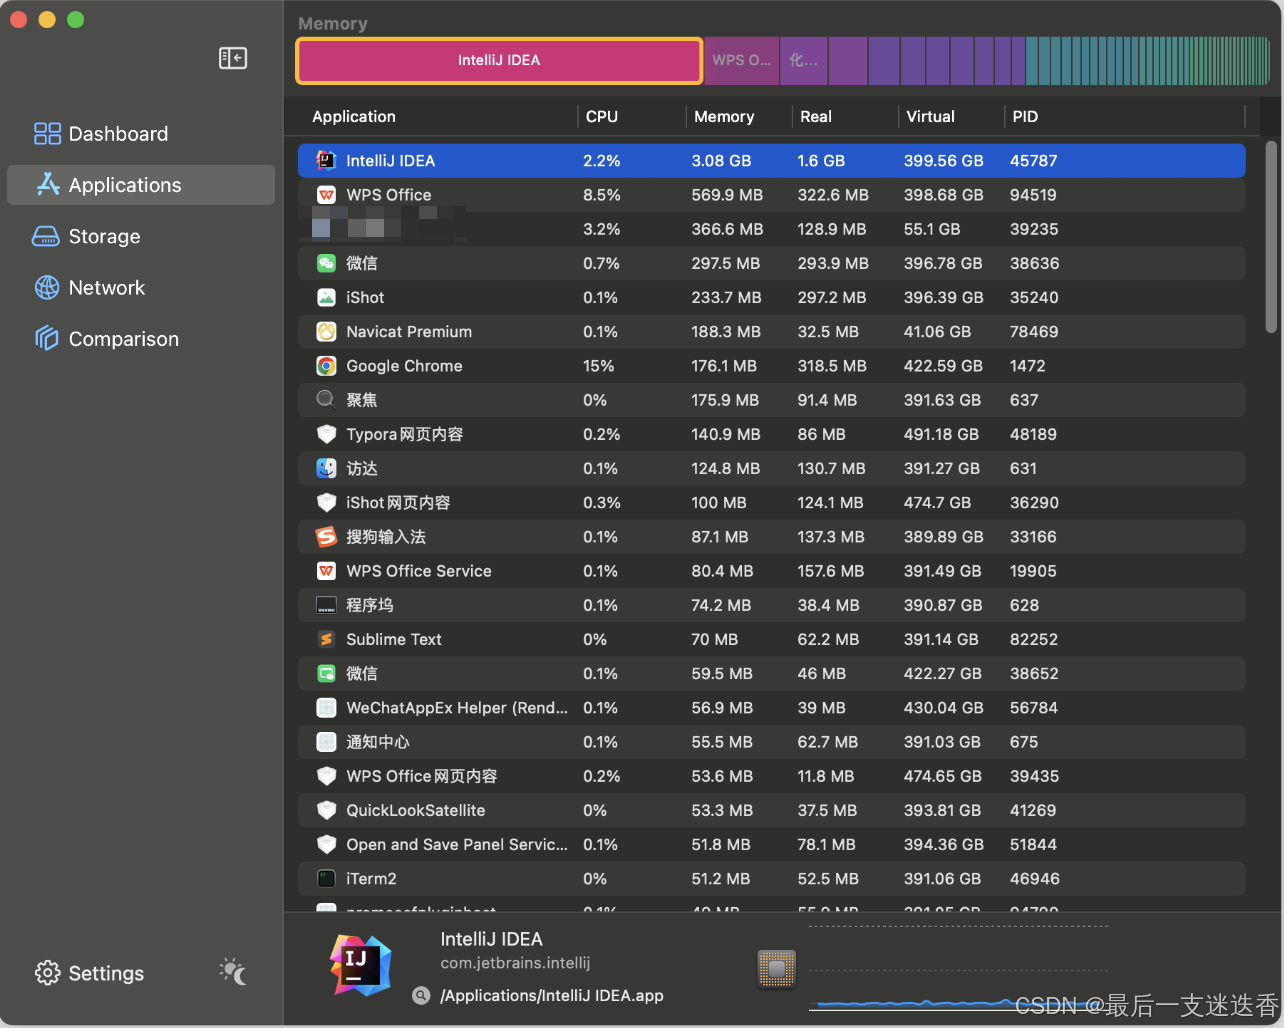Select Applications in the sidebar
Viewport: 1284px width, 1028px height.
click(141, 185)
